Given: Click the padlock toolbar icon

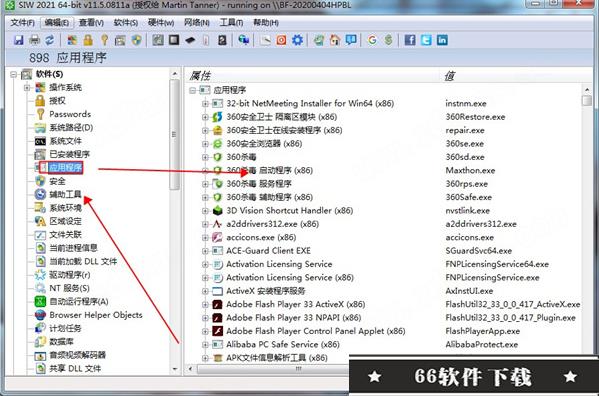Looking at the screenshot, I should [88, 40].
